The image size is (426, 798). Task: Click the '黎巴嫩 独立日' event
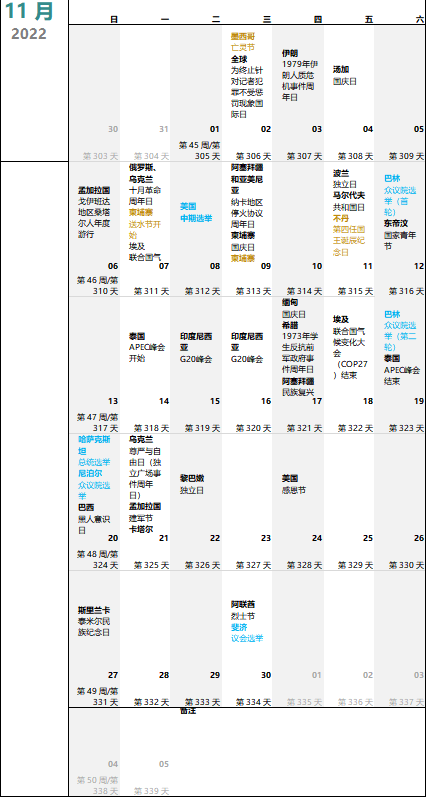[192, 484]
